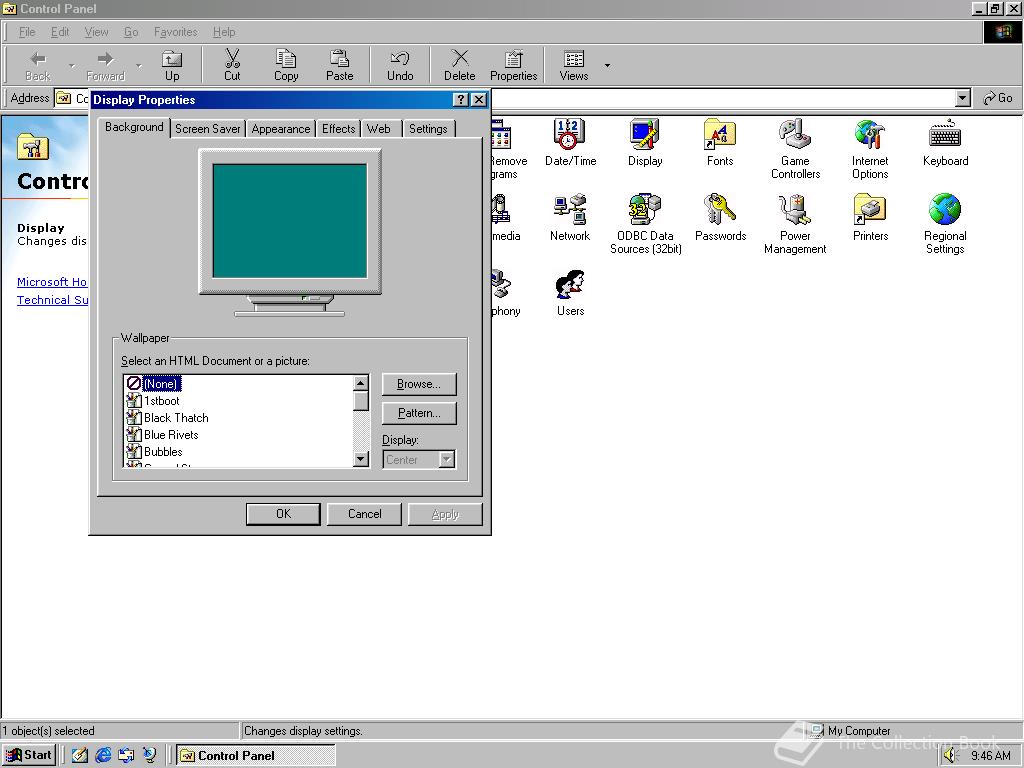The image size is (1024, 768).
Task: Switch to the Appearance tab
Action: tap(281, 129)
